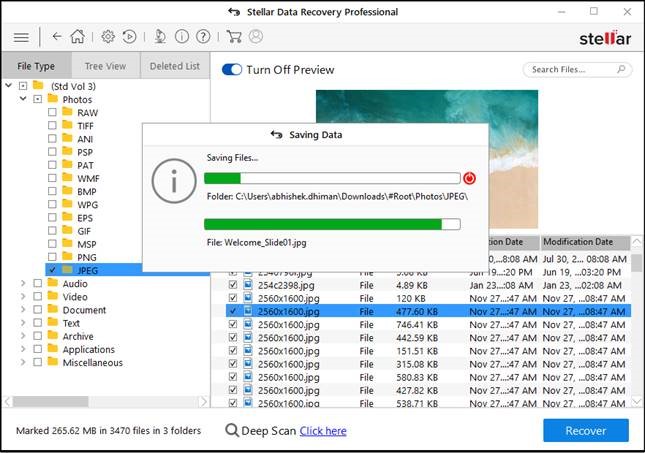Expand the Audio tree node
This screenshot has height=453, width=645.
point(23,283)
